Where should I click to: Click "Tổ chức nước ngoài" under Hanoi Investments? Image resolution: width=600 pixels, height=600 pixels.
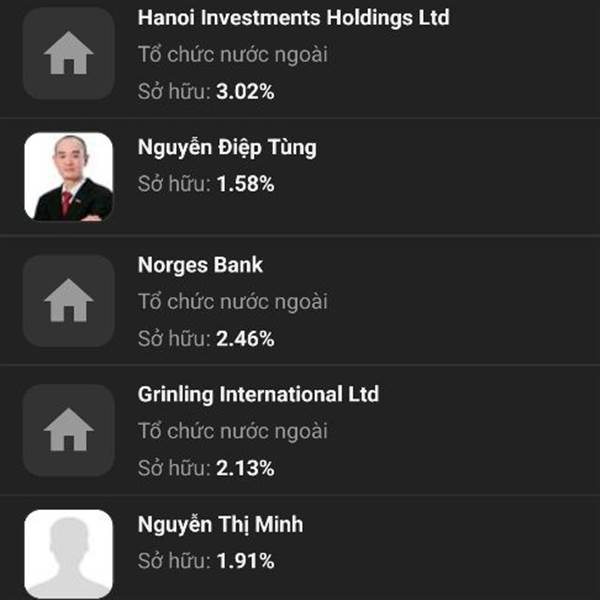coord(233,55)
